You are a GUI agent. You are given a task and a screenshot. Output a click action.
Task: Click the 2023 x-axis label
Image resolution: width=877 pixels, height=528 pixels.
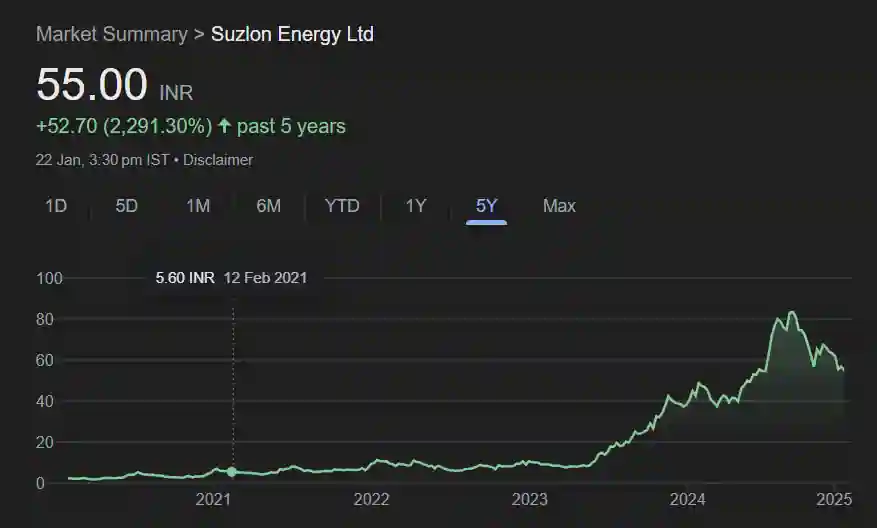(530, 499)
